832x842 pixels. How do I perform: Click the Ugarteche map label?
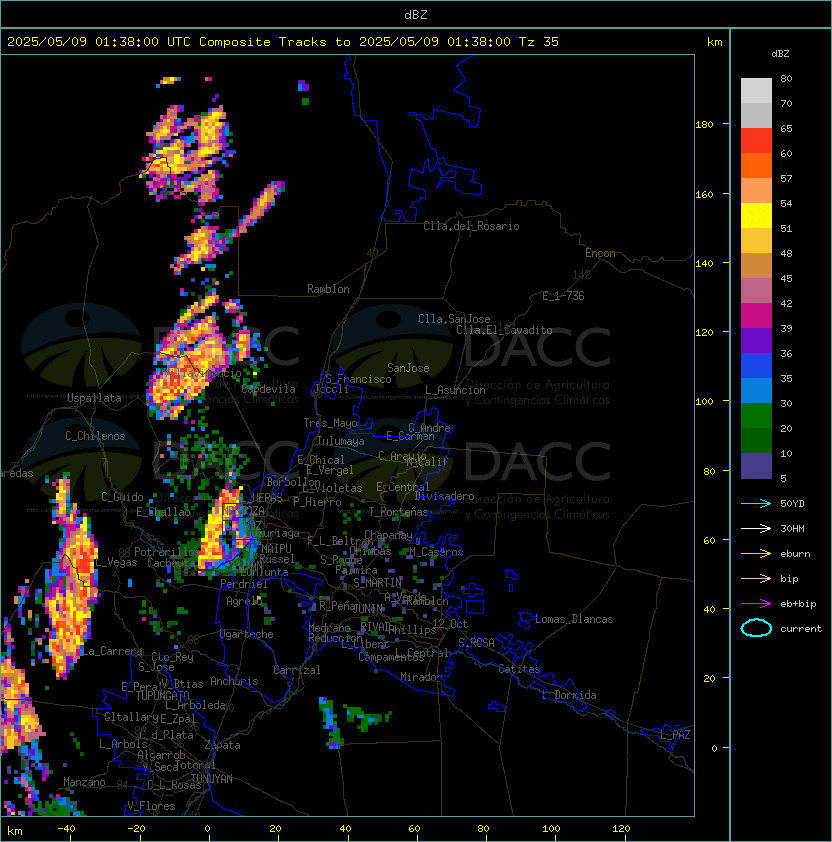click(247, 634)
